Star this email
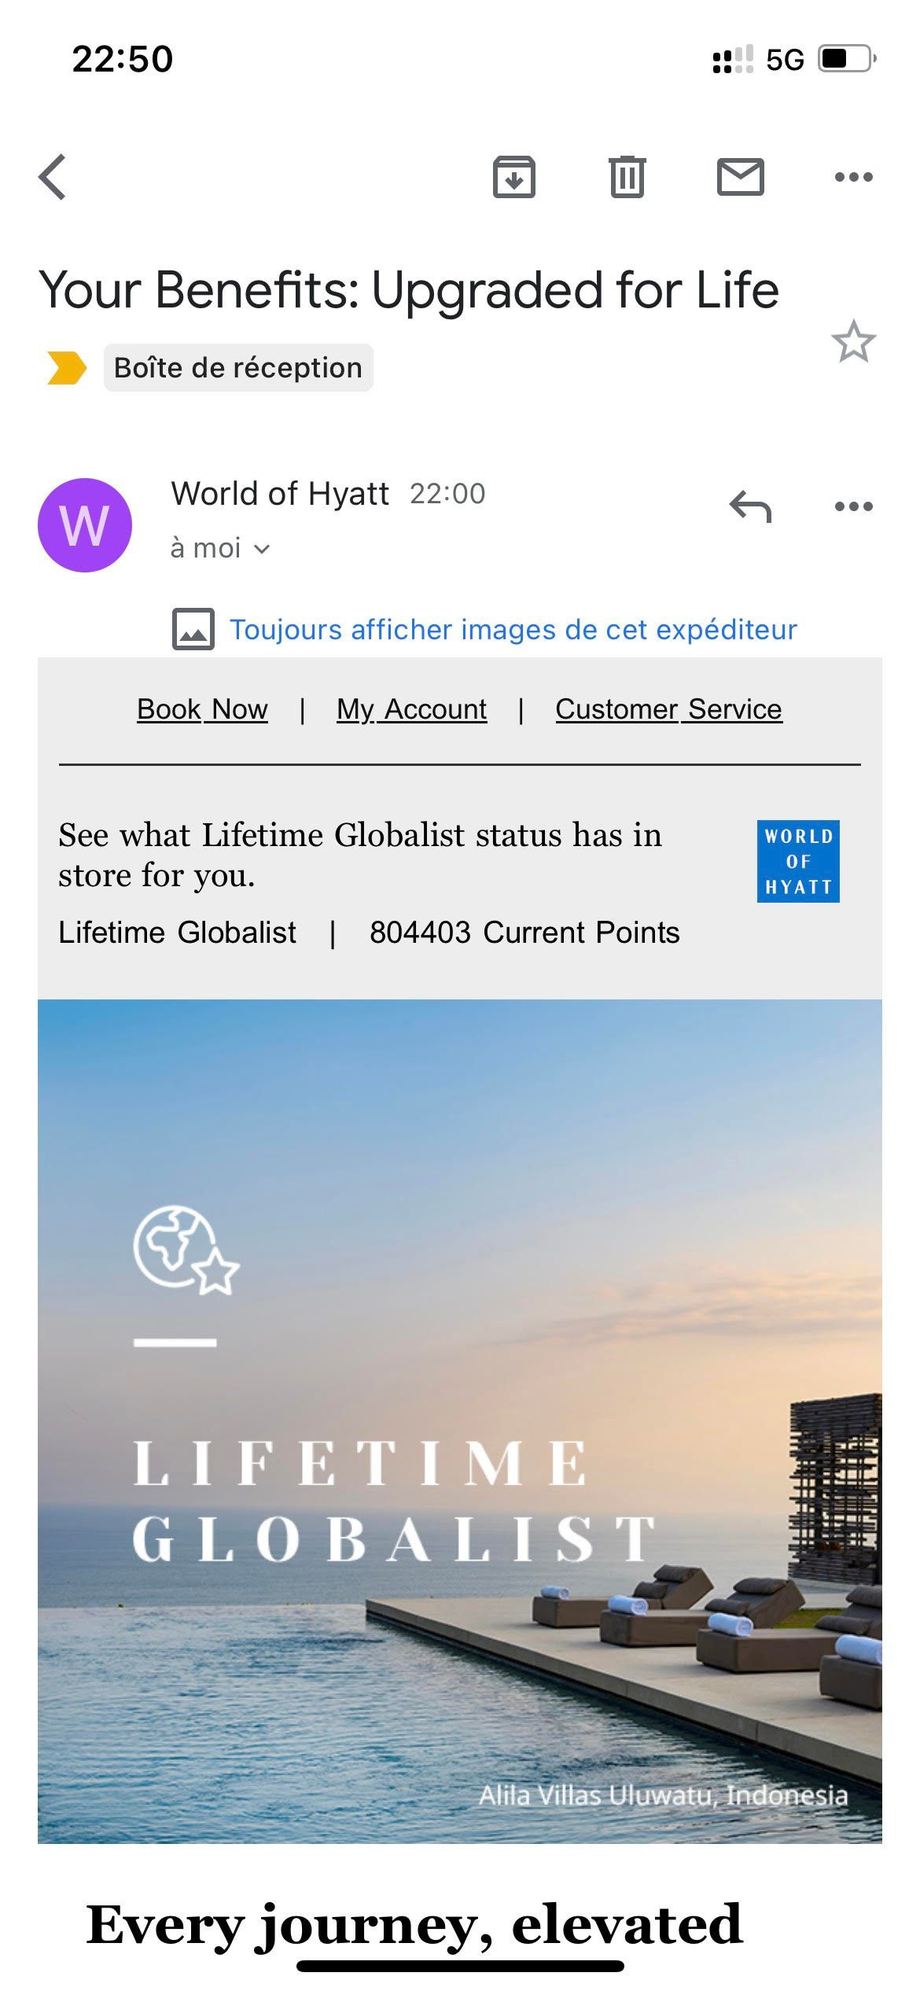This screenshot has height=1991, width=920. (853, 343)
